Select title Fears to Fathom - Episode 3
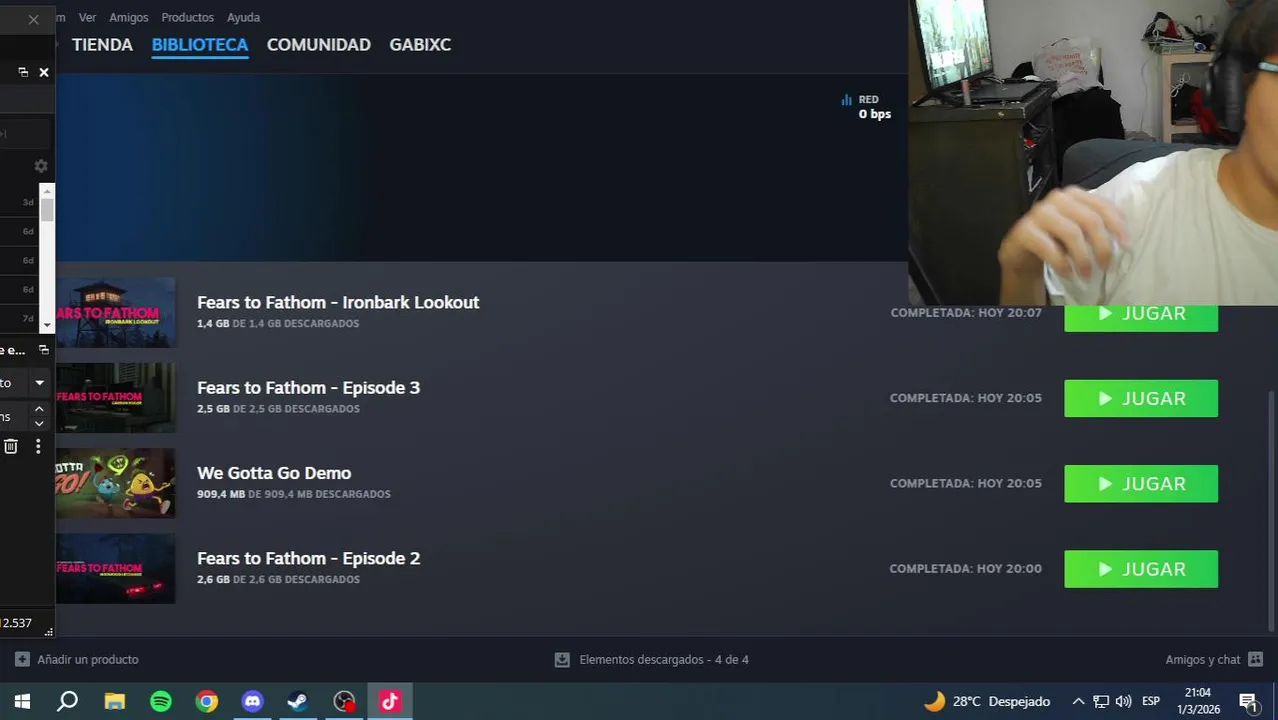The image size is (1278, 720). [308, 387]
